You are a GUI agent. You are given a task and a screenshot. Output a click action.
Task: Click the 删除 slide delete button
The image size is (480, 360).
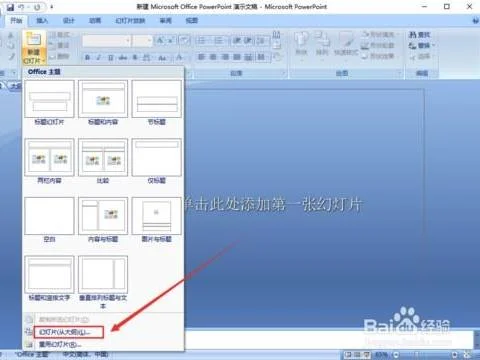click(x=59, y=56)
